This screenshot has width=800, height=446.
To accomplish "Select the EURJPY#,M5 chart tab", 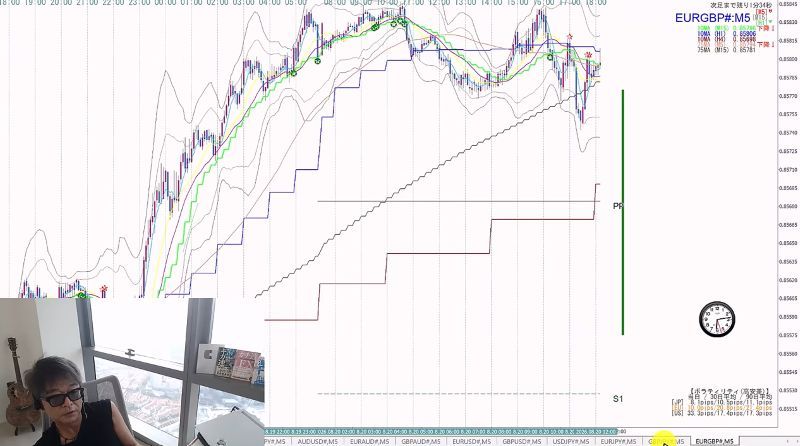I will (618, 441).
